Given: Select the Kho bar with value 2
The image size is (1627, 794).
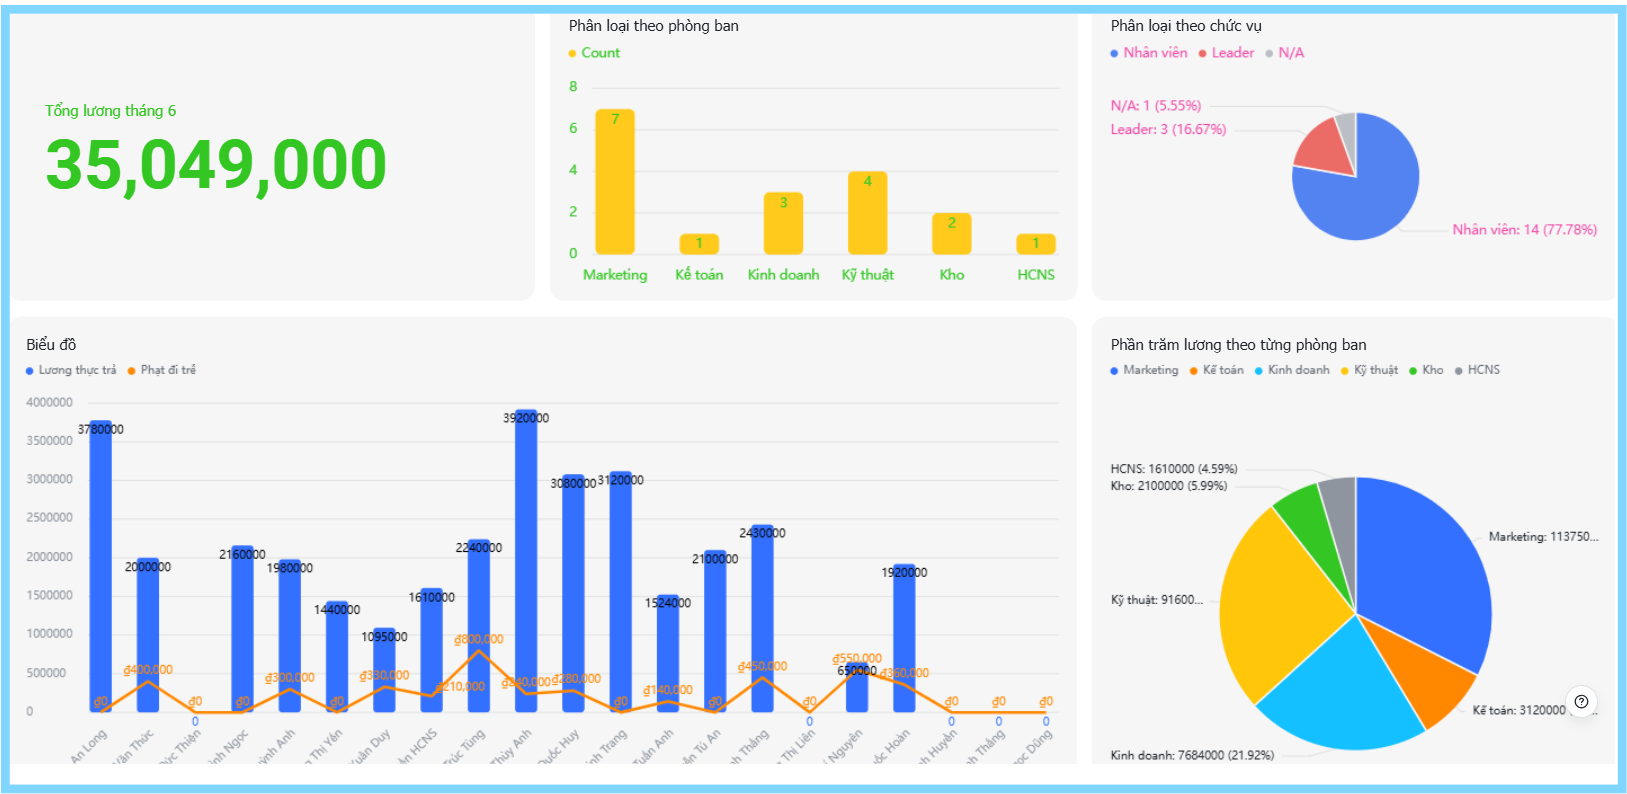Looking at the screenshot, I should coord(951,234).
